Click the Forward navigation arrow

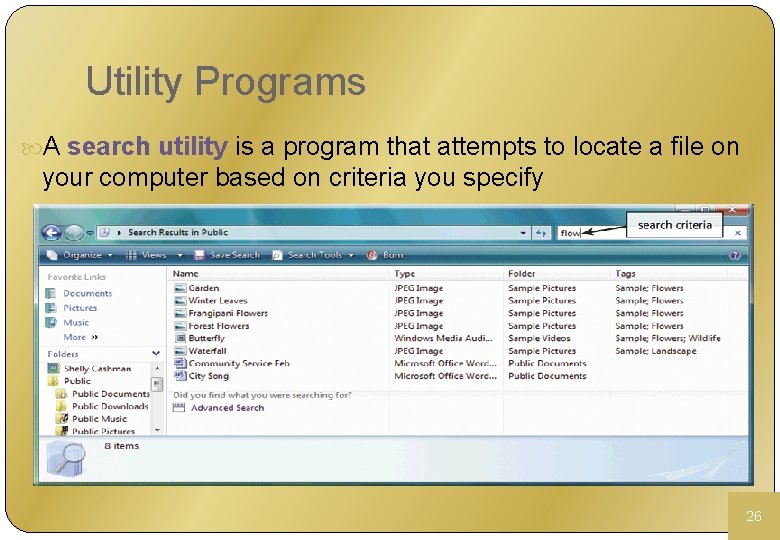coord(74,232)
